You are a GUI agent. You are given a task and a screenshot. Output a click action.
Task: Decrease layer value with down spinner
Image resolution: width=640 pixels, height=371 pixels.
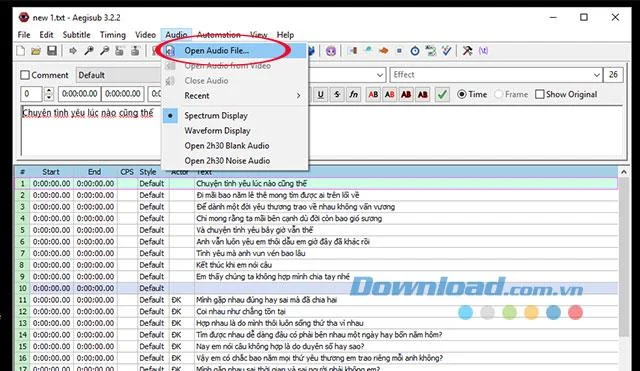(x=49, y=98)
